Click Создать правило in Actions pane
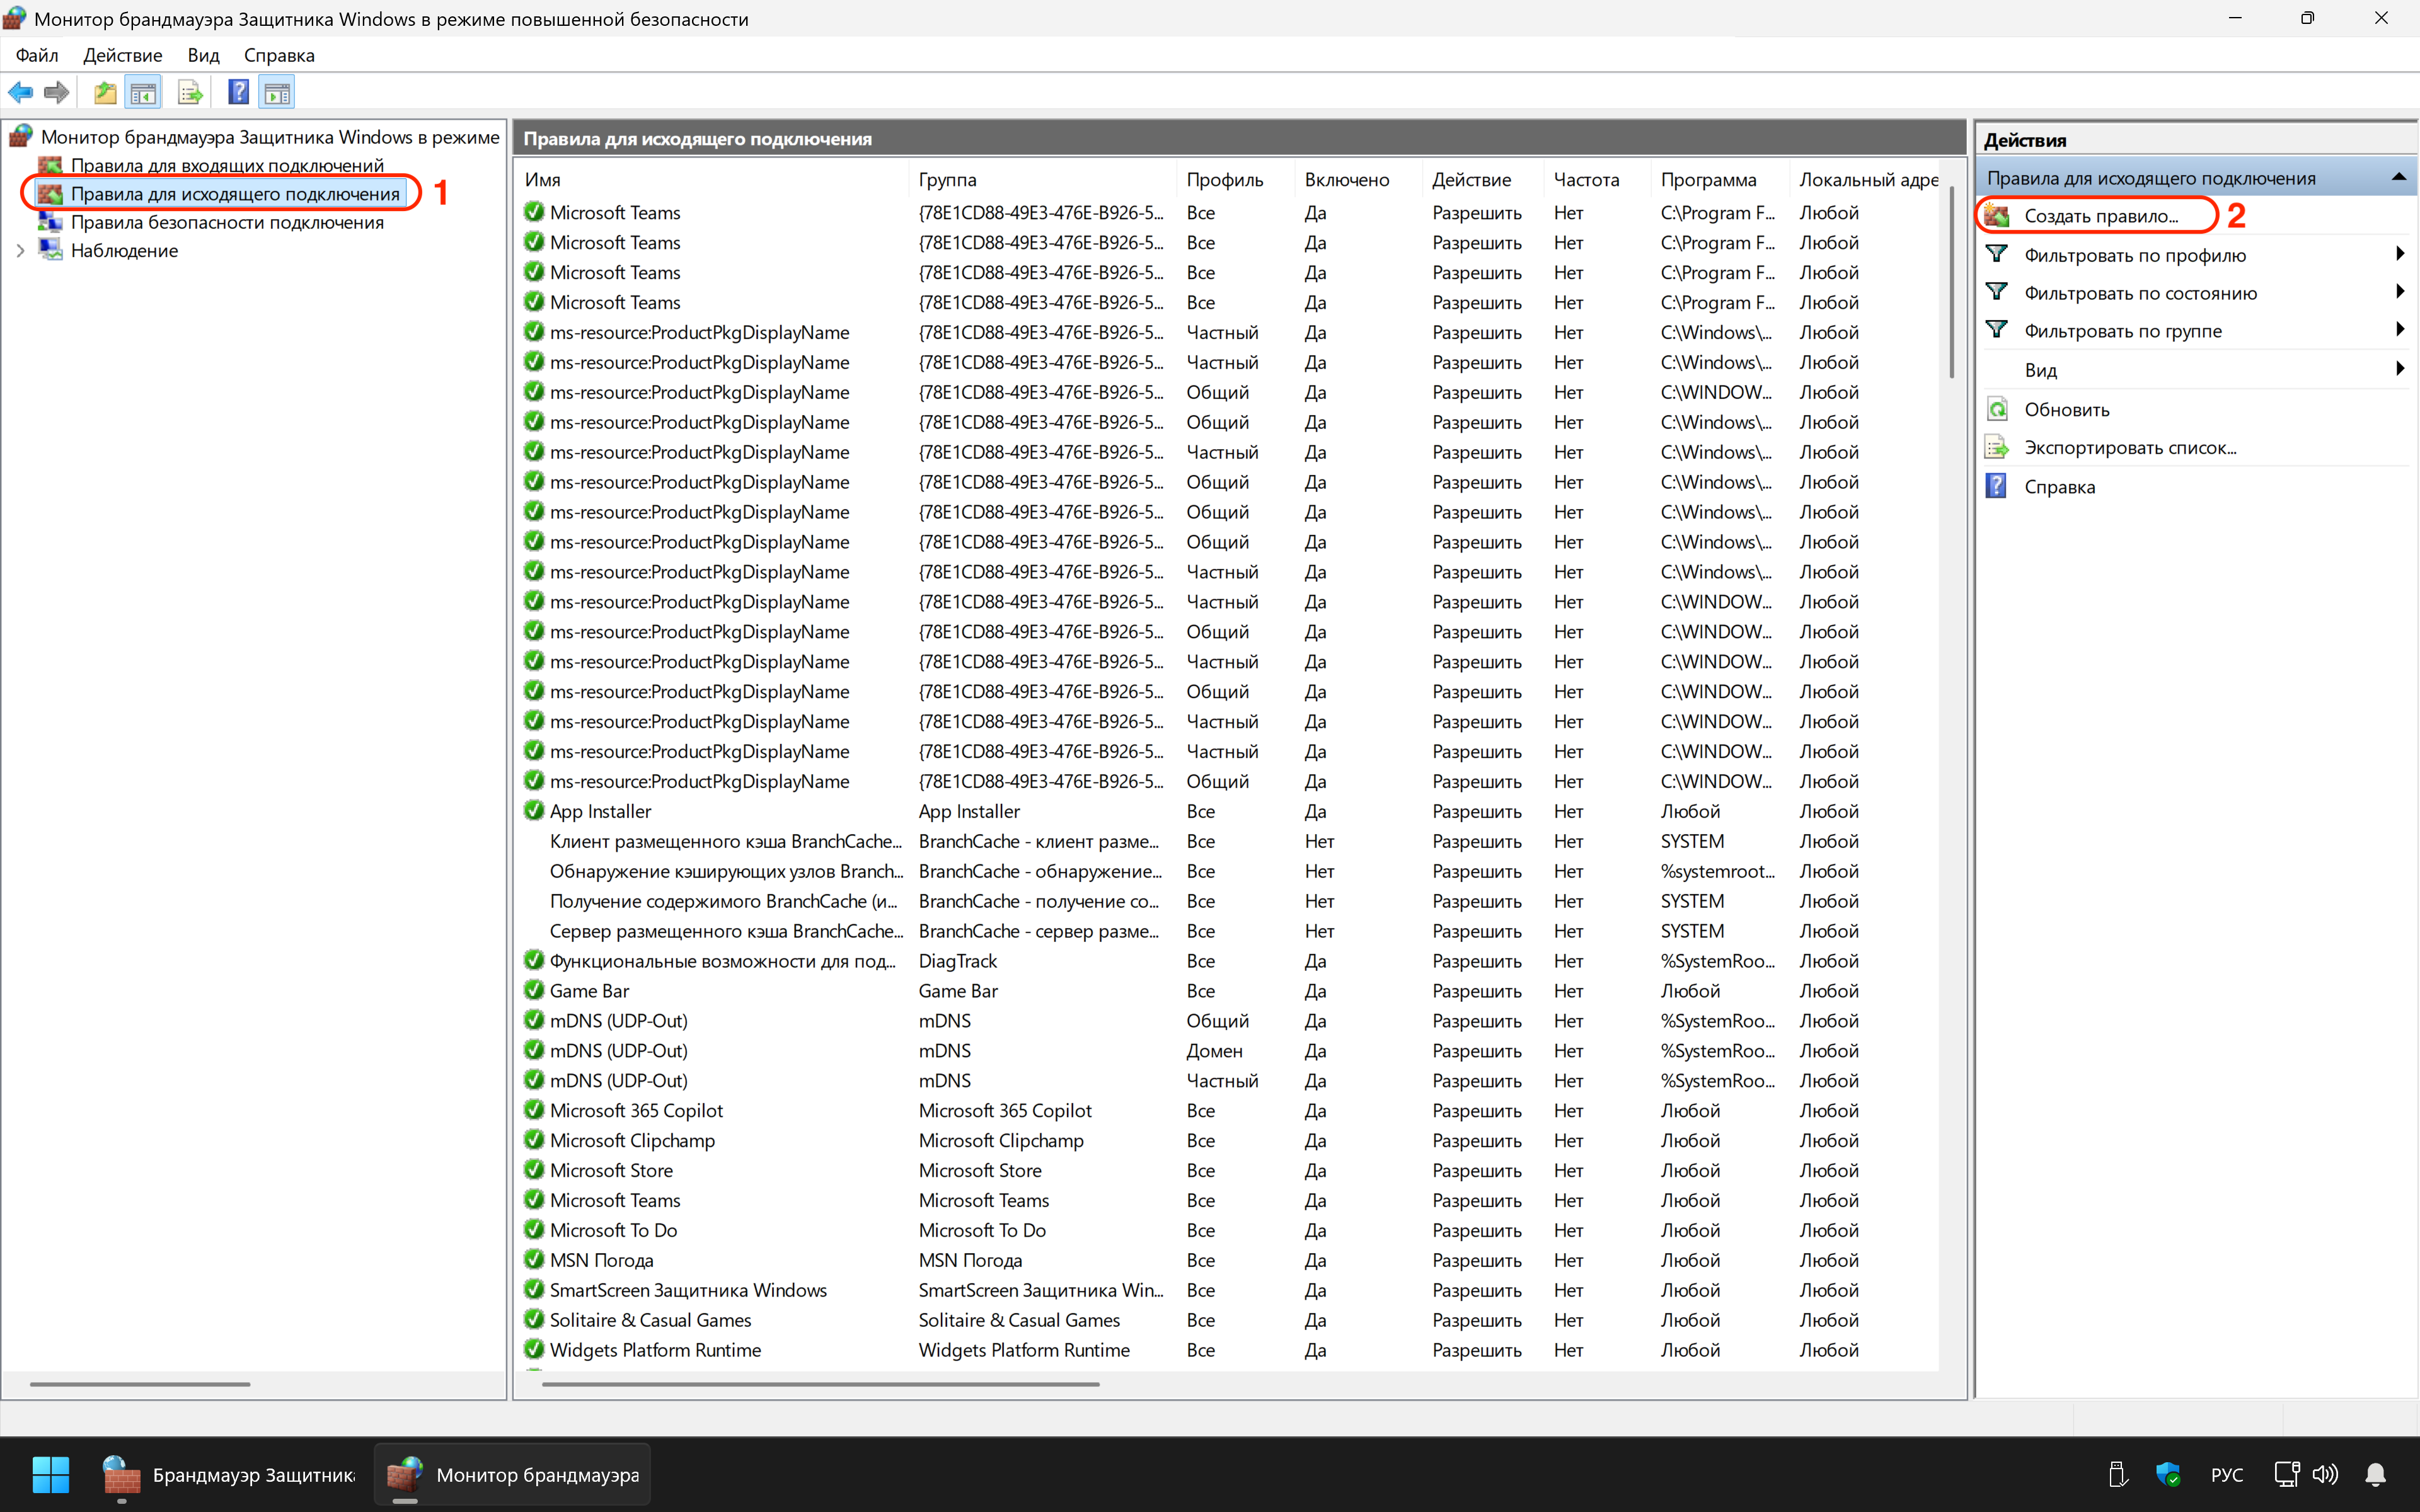The height and width of the screenshot is (1512, 2420). [x=2100, y=216]
